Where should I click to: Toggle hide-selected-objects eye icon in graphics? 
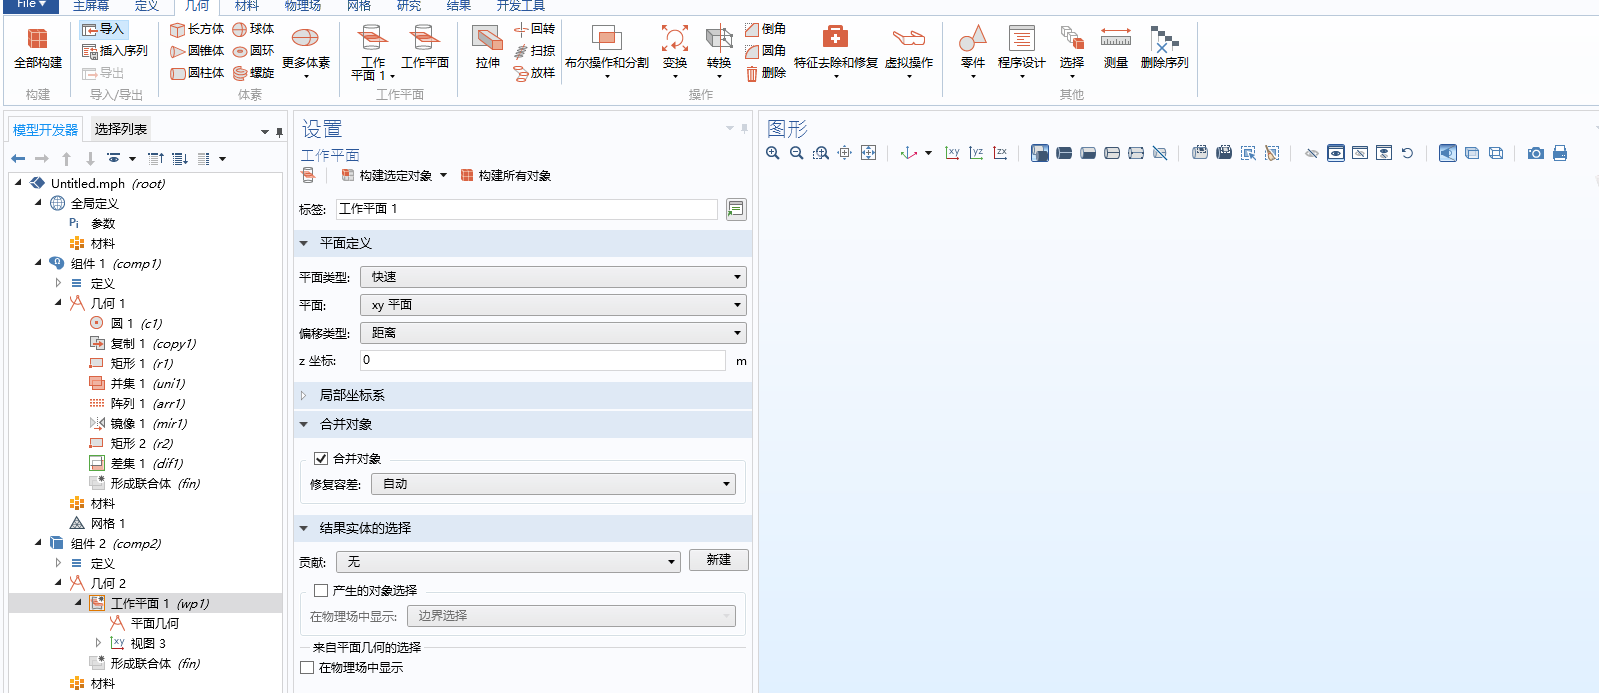[x=1312, y=153]
